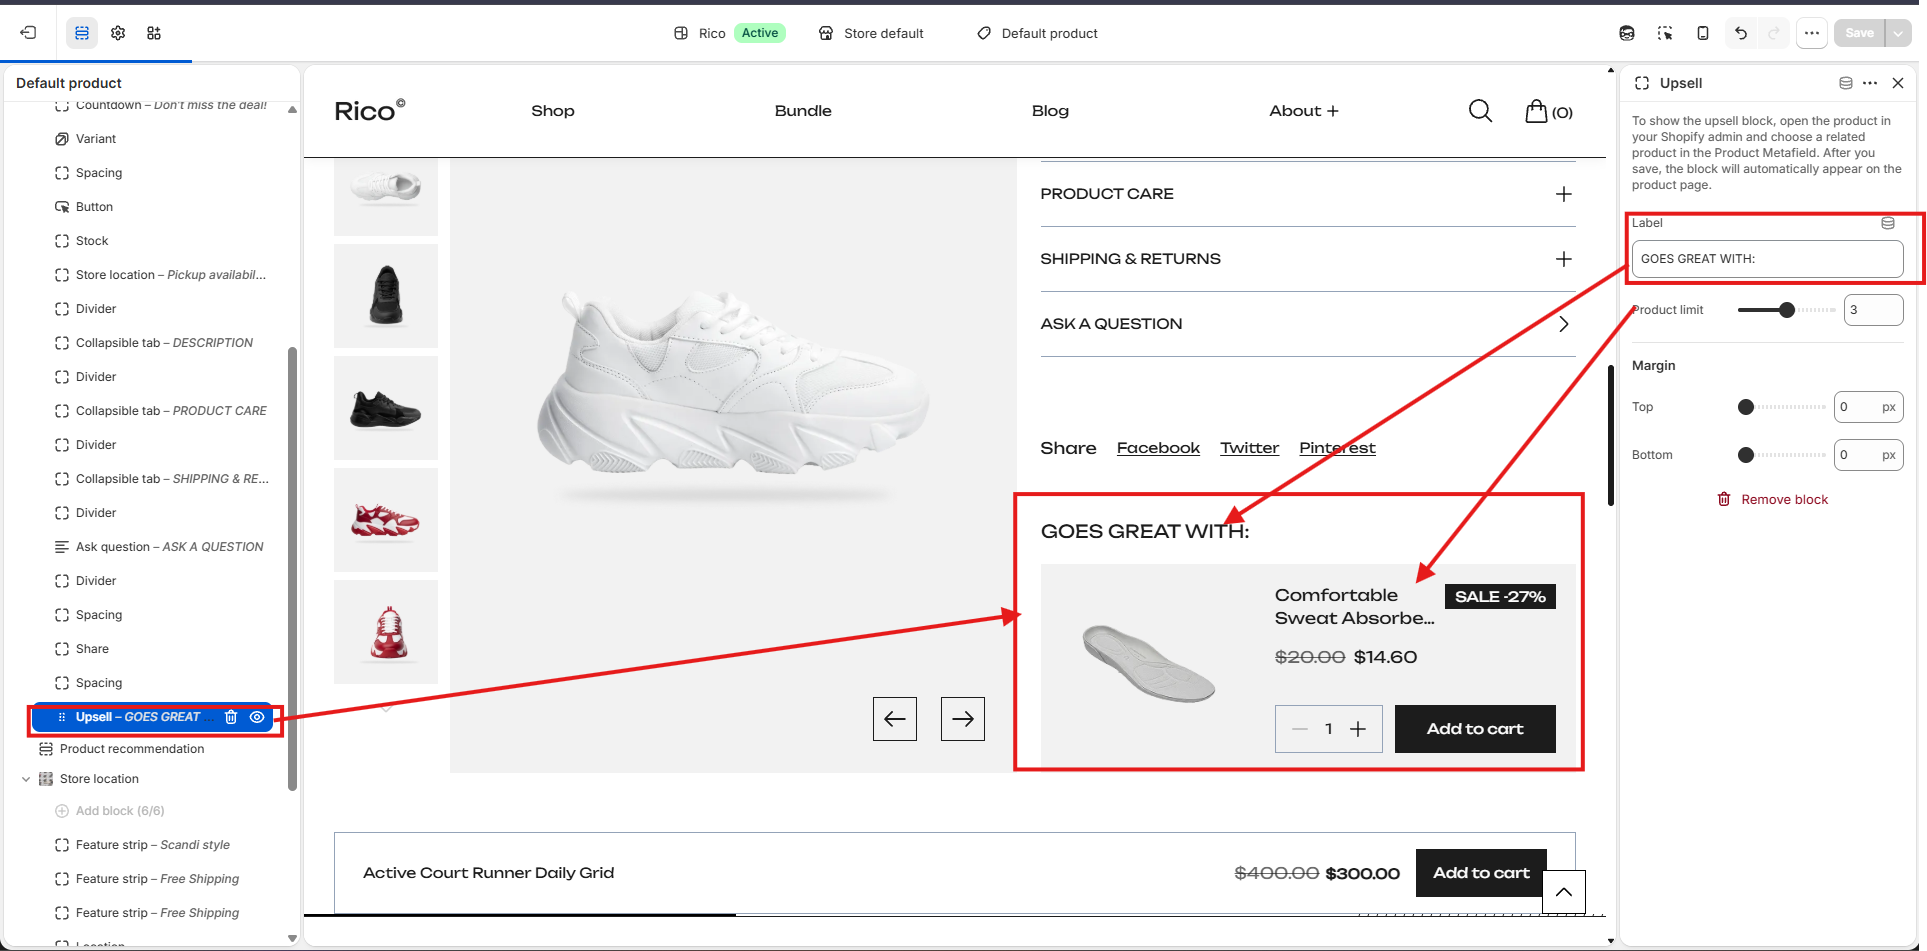The height and width of the screenshot is (951, 1927).
Task: Click the Pinterest share link
Action: (1337, 448)
